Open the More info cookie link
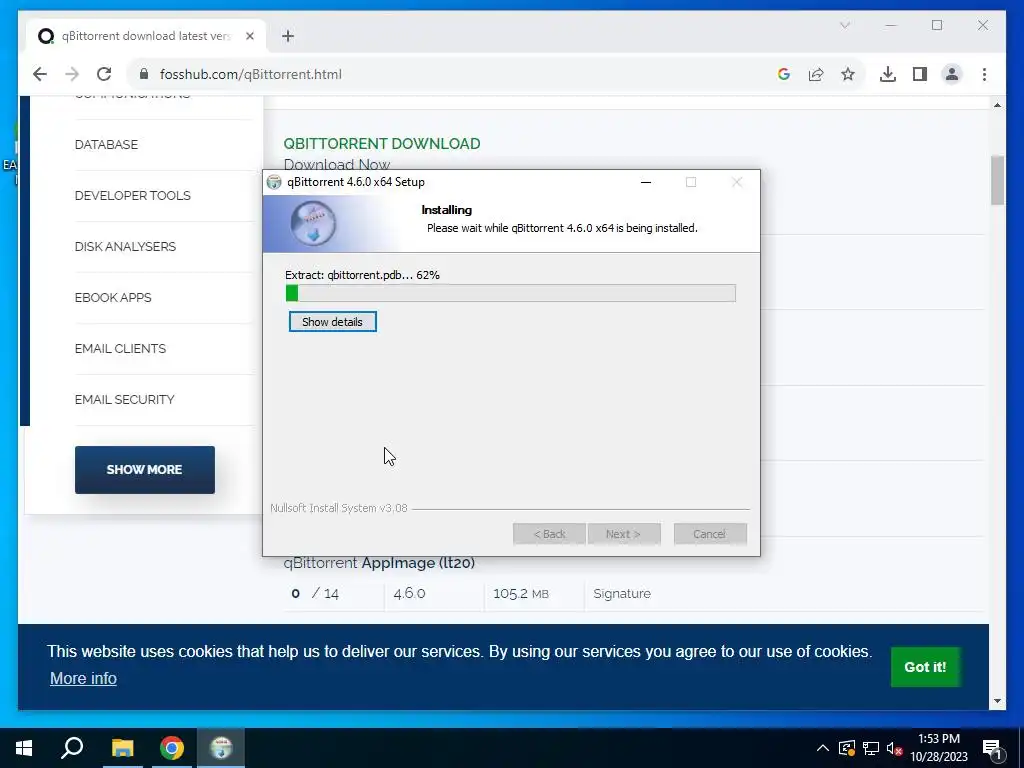This screenshot has width=1024, height=768. (x=83, y=679)
